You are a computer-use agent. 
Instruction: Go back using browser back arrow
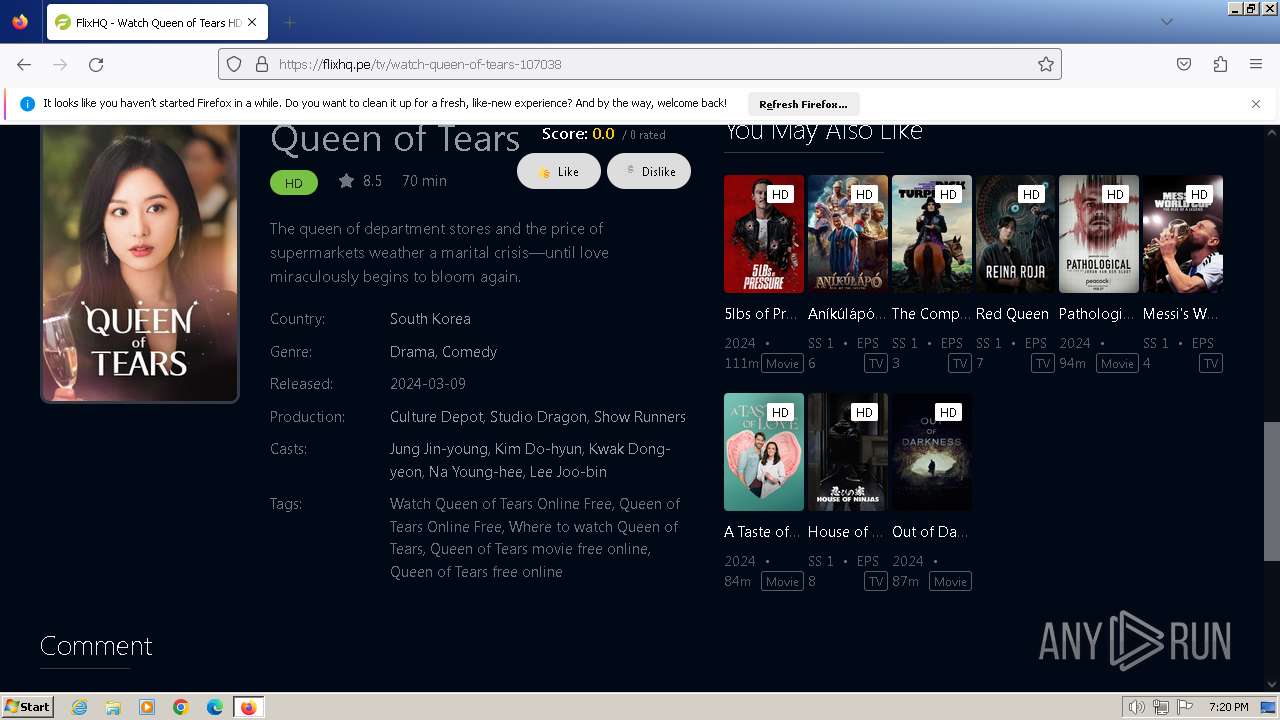[x=24, y=64]
